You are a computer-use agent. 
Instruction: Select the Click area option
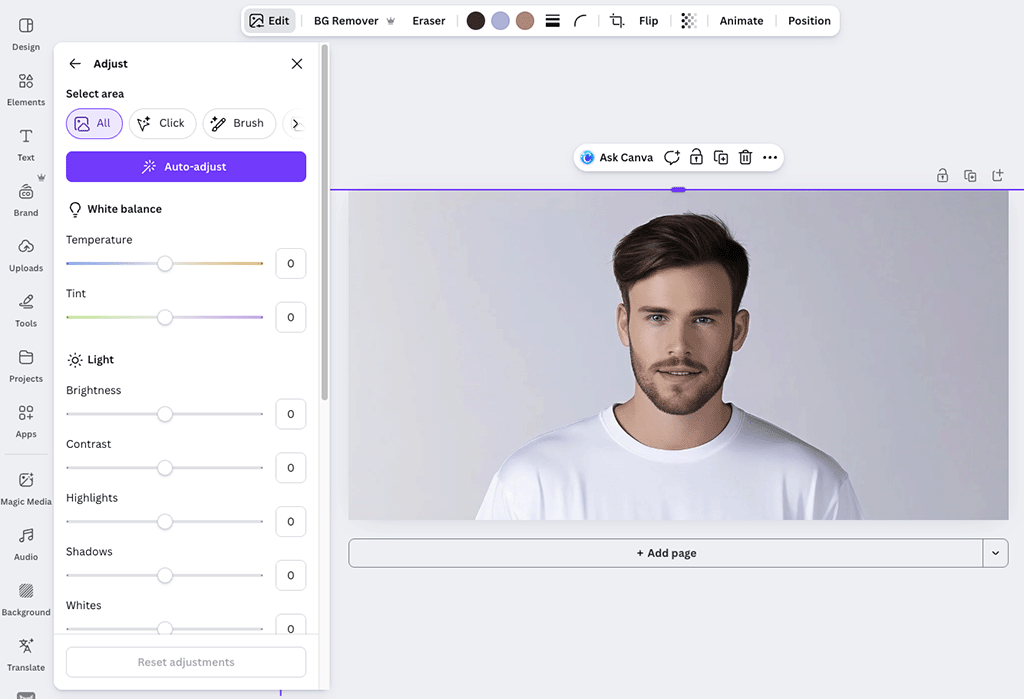pyautogui.click(x=162, y=123)
